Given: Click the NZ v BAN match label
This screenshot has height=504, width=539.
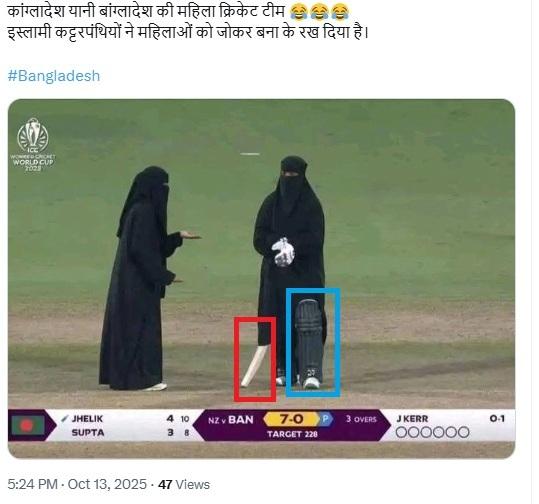Looking at the screenshot, I should [x=231, y=420].
